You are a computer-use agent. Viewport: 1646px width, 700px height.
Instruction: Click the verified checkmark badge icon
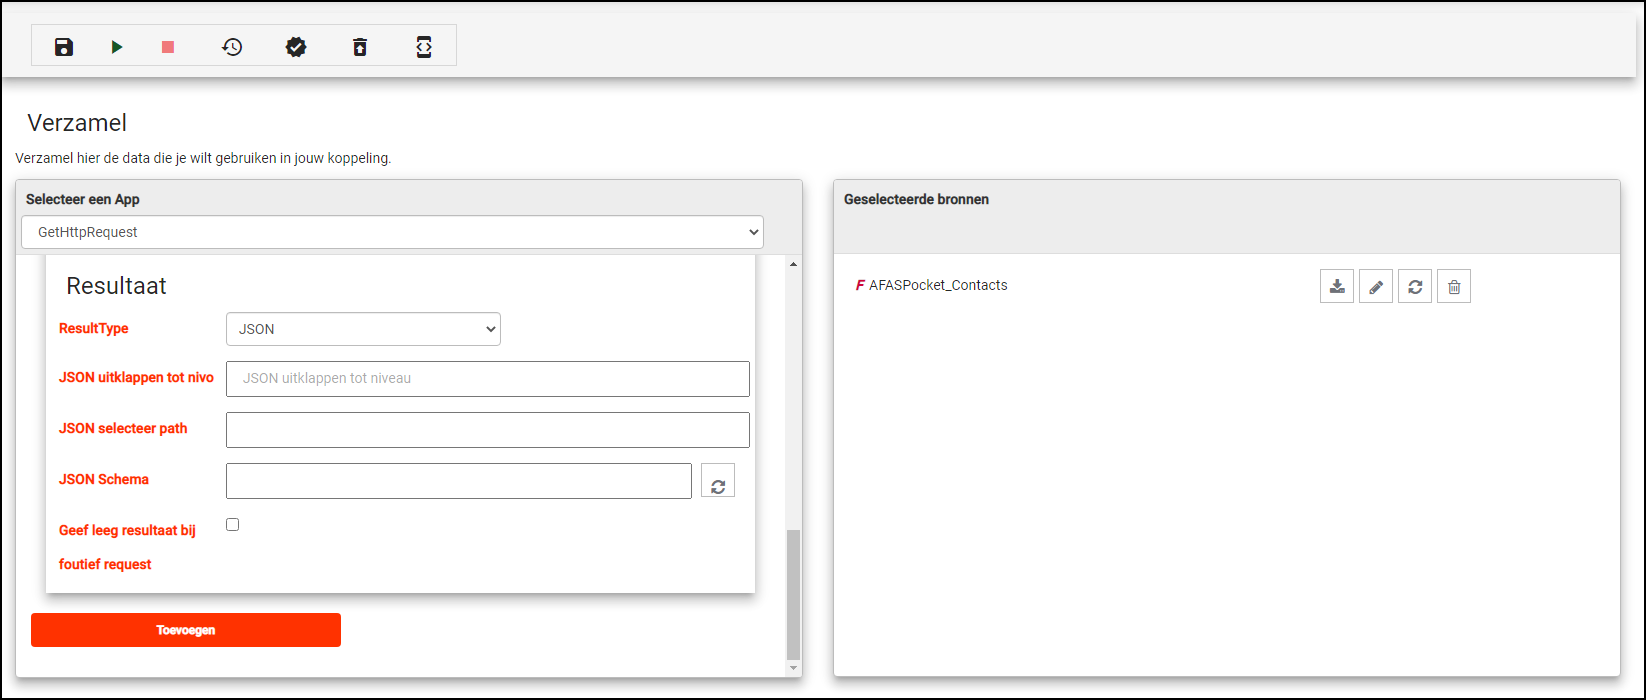tap(296, 47)
